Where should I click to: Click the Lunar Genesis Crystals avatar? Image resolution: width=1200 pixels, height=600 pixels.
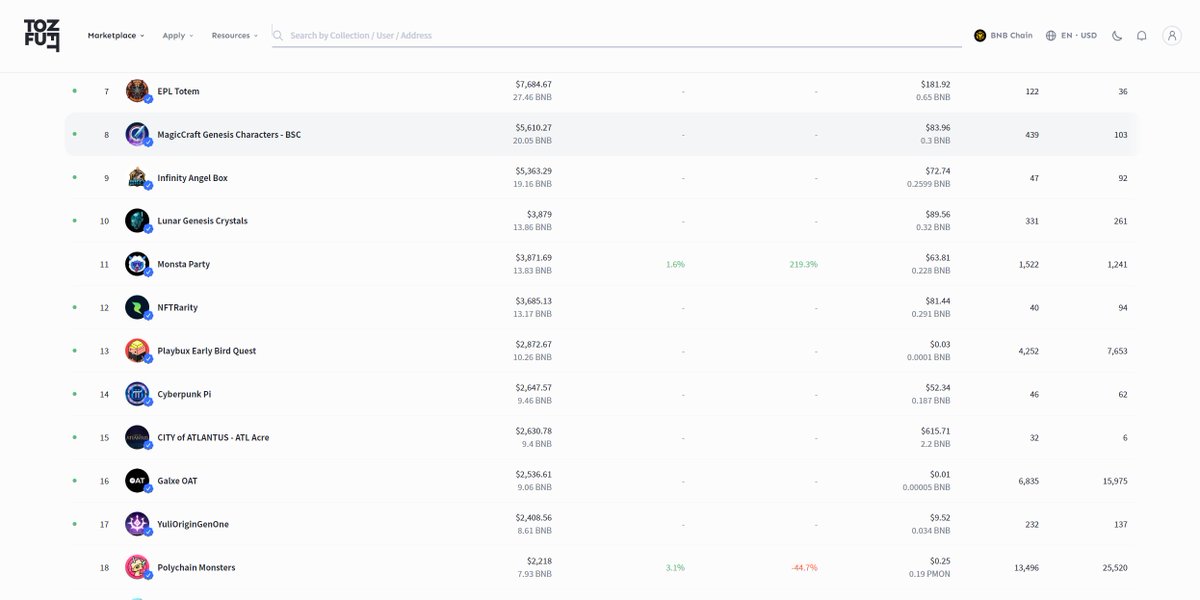[138, 221]
